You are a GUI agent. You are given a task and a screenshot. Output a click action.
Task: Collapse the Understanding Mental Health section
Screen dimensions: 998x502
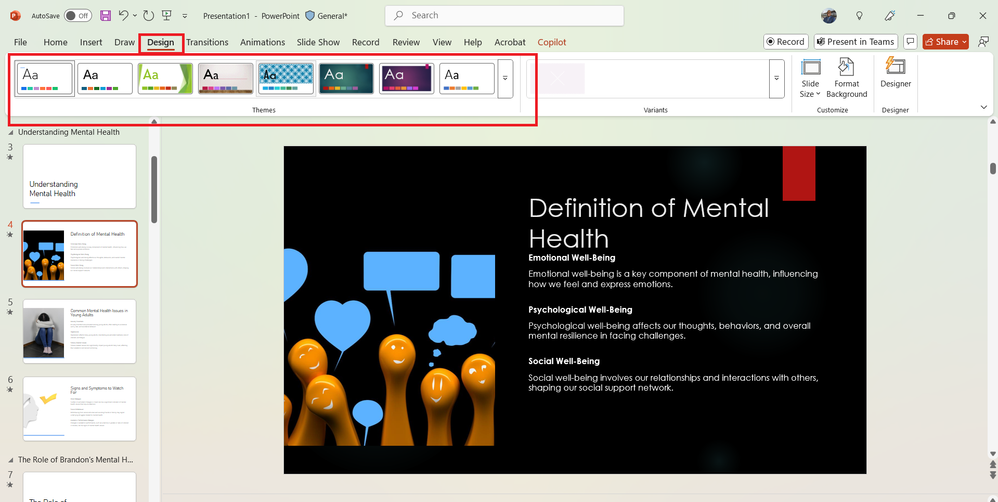11,132
